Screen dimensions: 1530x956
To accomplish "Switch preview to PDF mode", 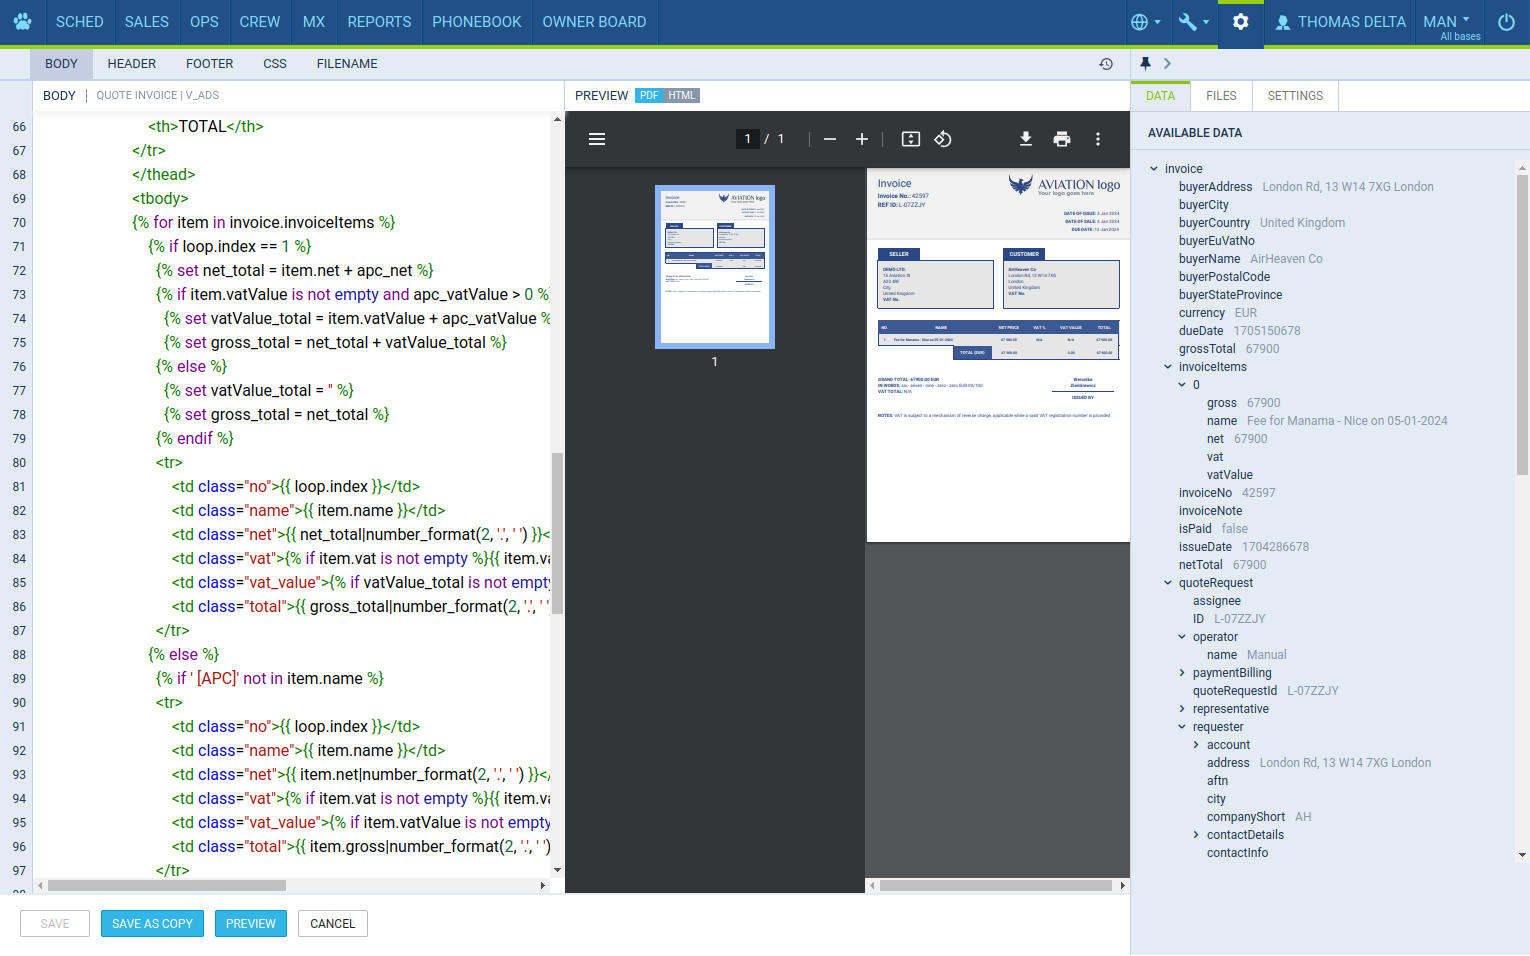I will coord(649,96).
